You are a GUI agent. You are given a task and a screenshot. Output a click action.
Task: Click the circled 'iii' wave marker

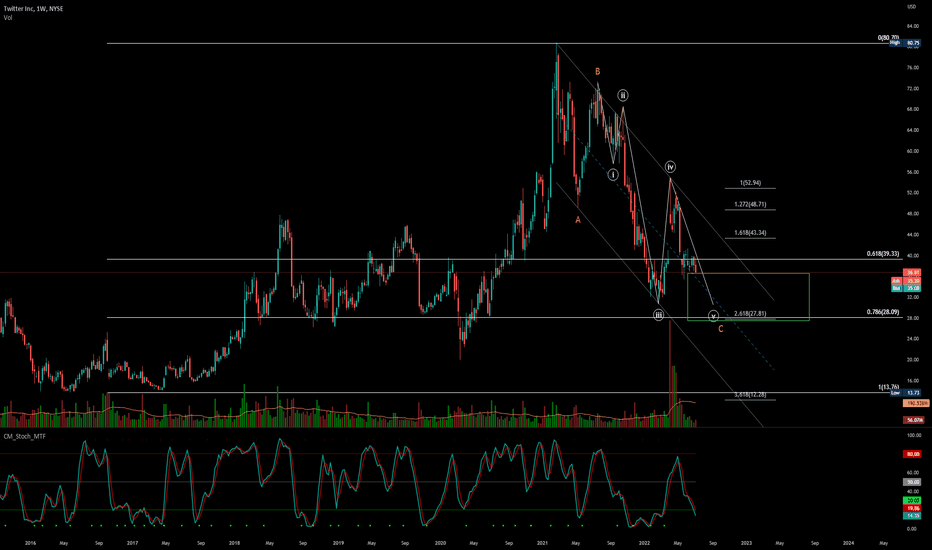point(658,315)
